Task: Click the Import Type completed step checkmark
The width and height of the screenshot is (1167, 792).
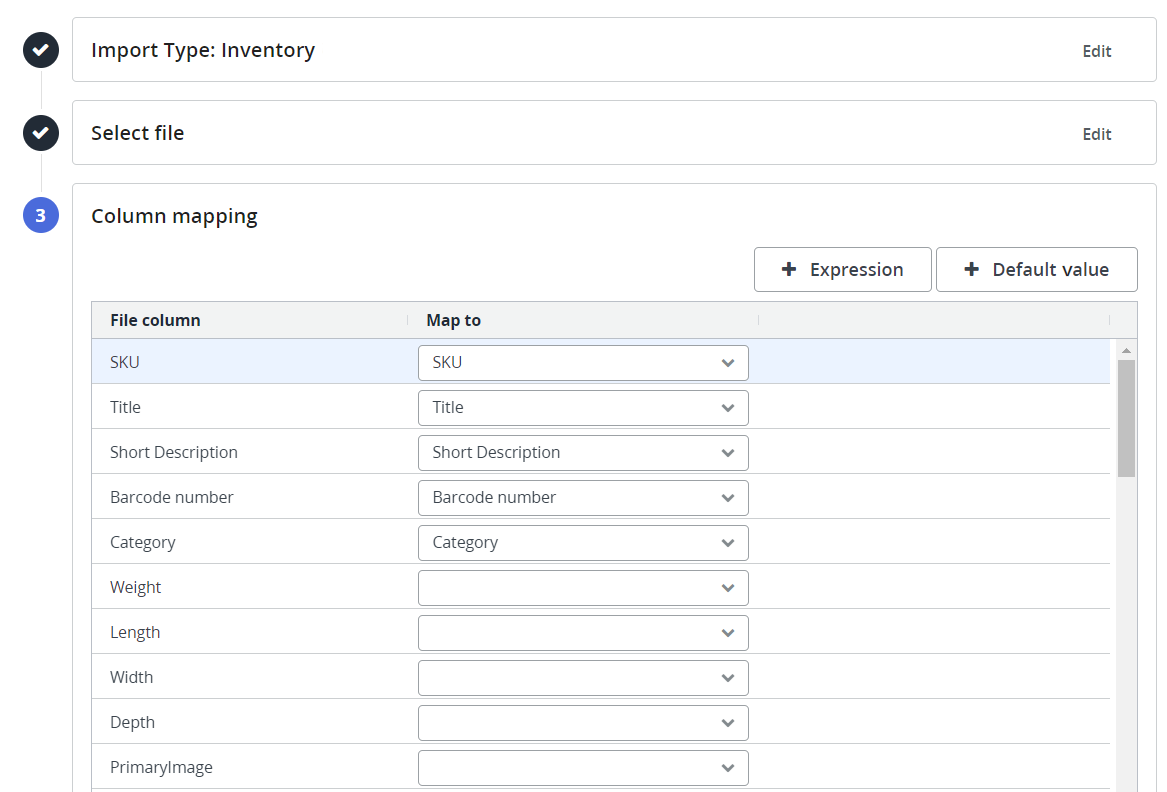Action: pos(41,50)
